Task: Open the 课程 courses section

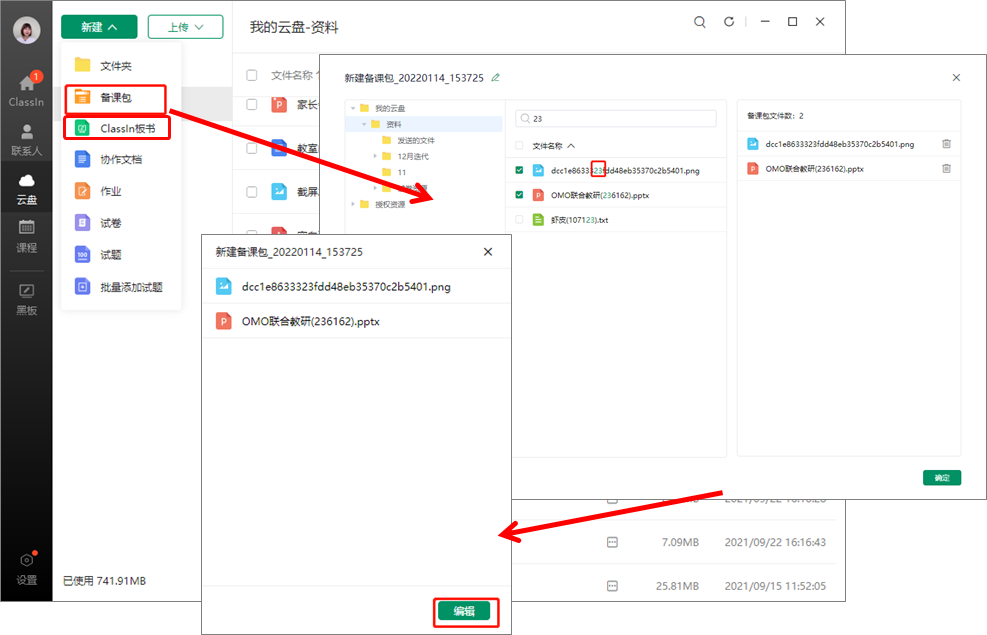Action: click(26, 236)
